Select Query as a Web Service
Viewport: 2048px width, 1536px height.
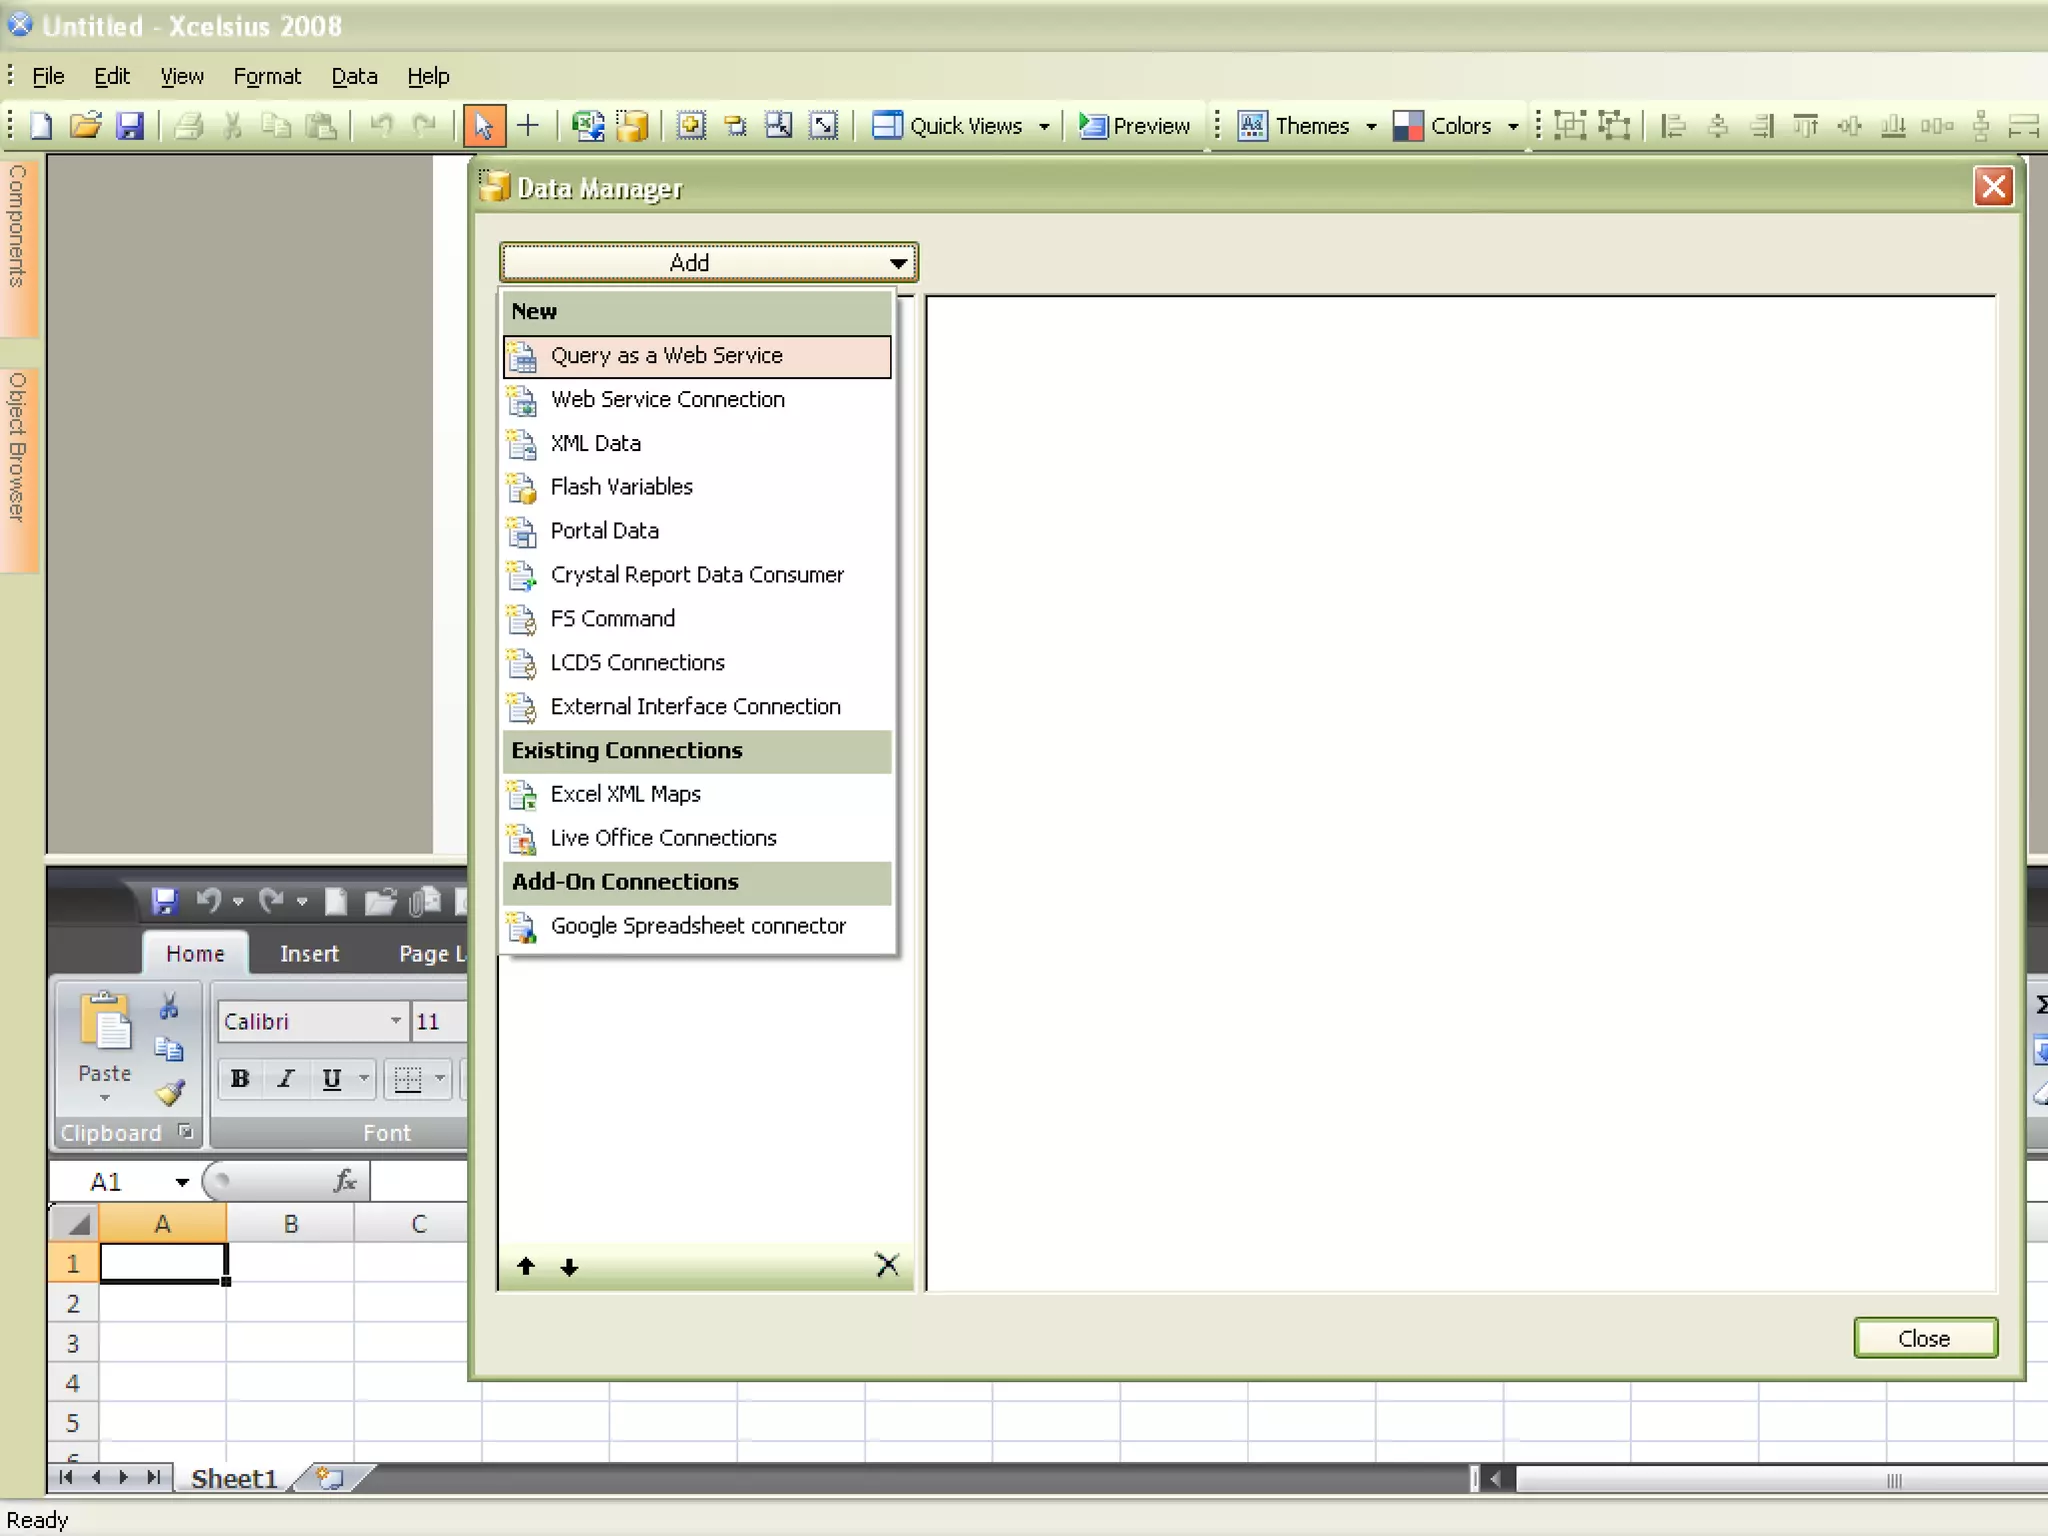click(x=697, y=356)
